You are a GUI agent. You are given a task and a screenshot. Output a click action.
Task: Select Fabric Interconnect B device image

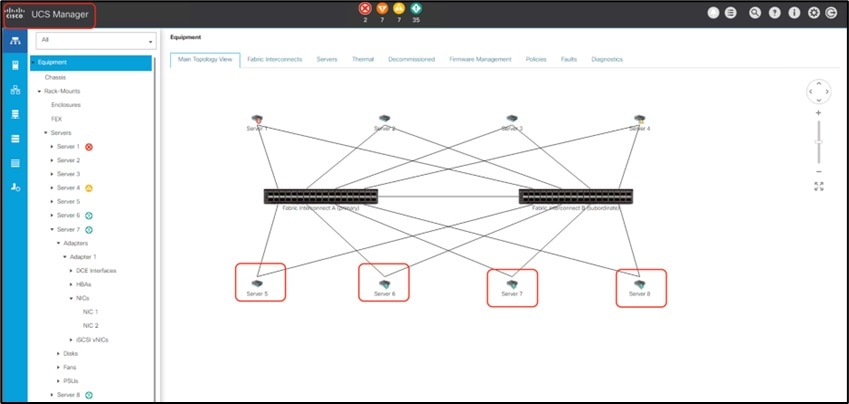[x=576, y=196]
